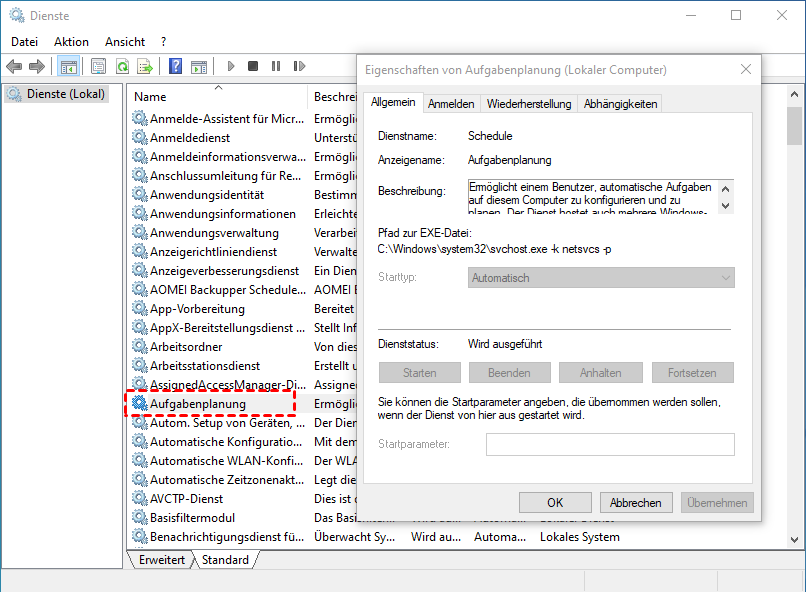Click the services list scroll-down arrow

(794, 540)
